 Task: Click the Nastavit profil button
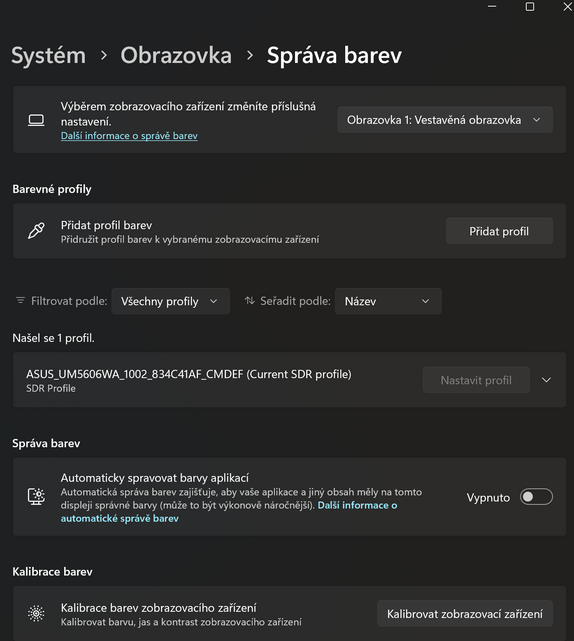click(x=476, y=380)
